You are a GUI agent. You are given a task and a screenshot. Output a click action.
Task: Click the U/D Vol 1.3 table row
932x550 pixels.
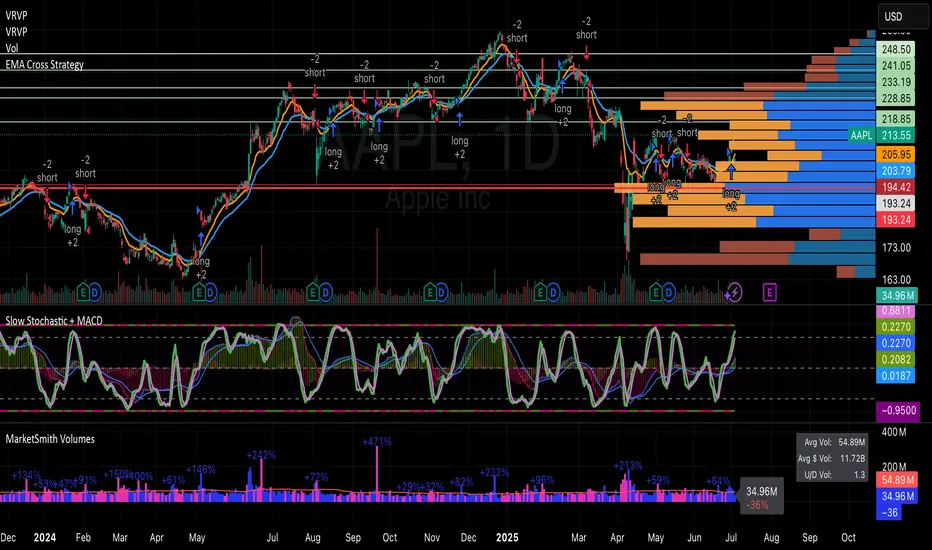[x=832, y=474]
